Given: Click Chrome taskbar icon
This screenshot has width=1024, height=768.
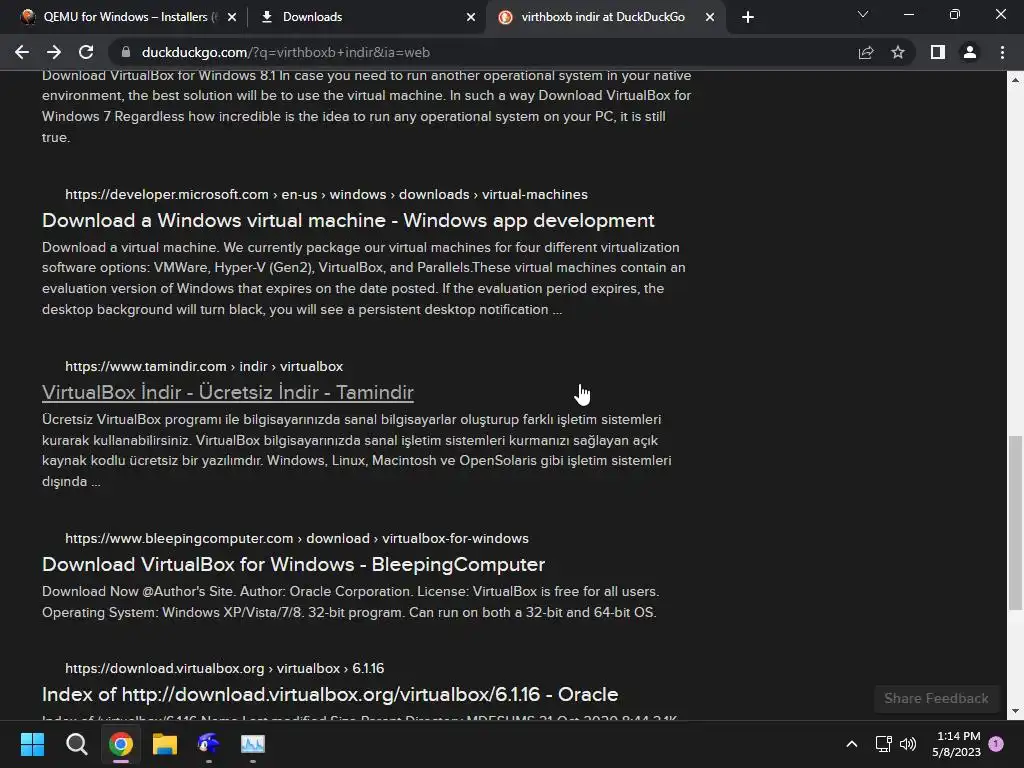Looking at the screenshot, I should (x=121, y=744).
